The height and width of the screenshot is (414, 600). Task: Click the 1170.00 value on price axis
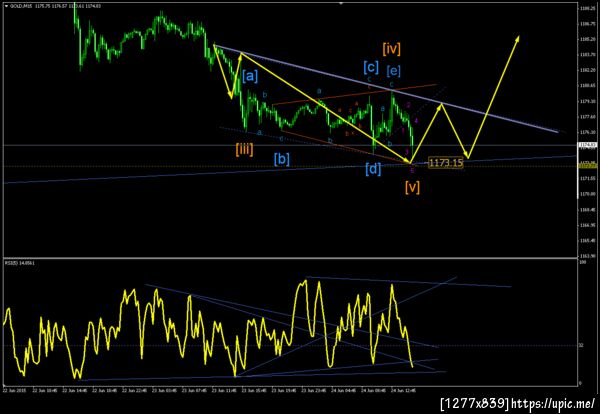coord(587,194)
